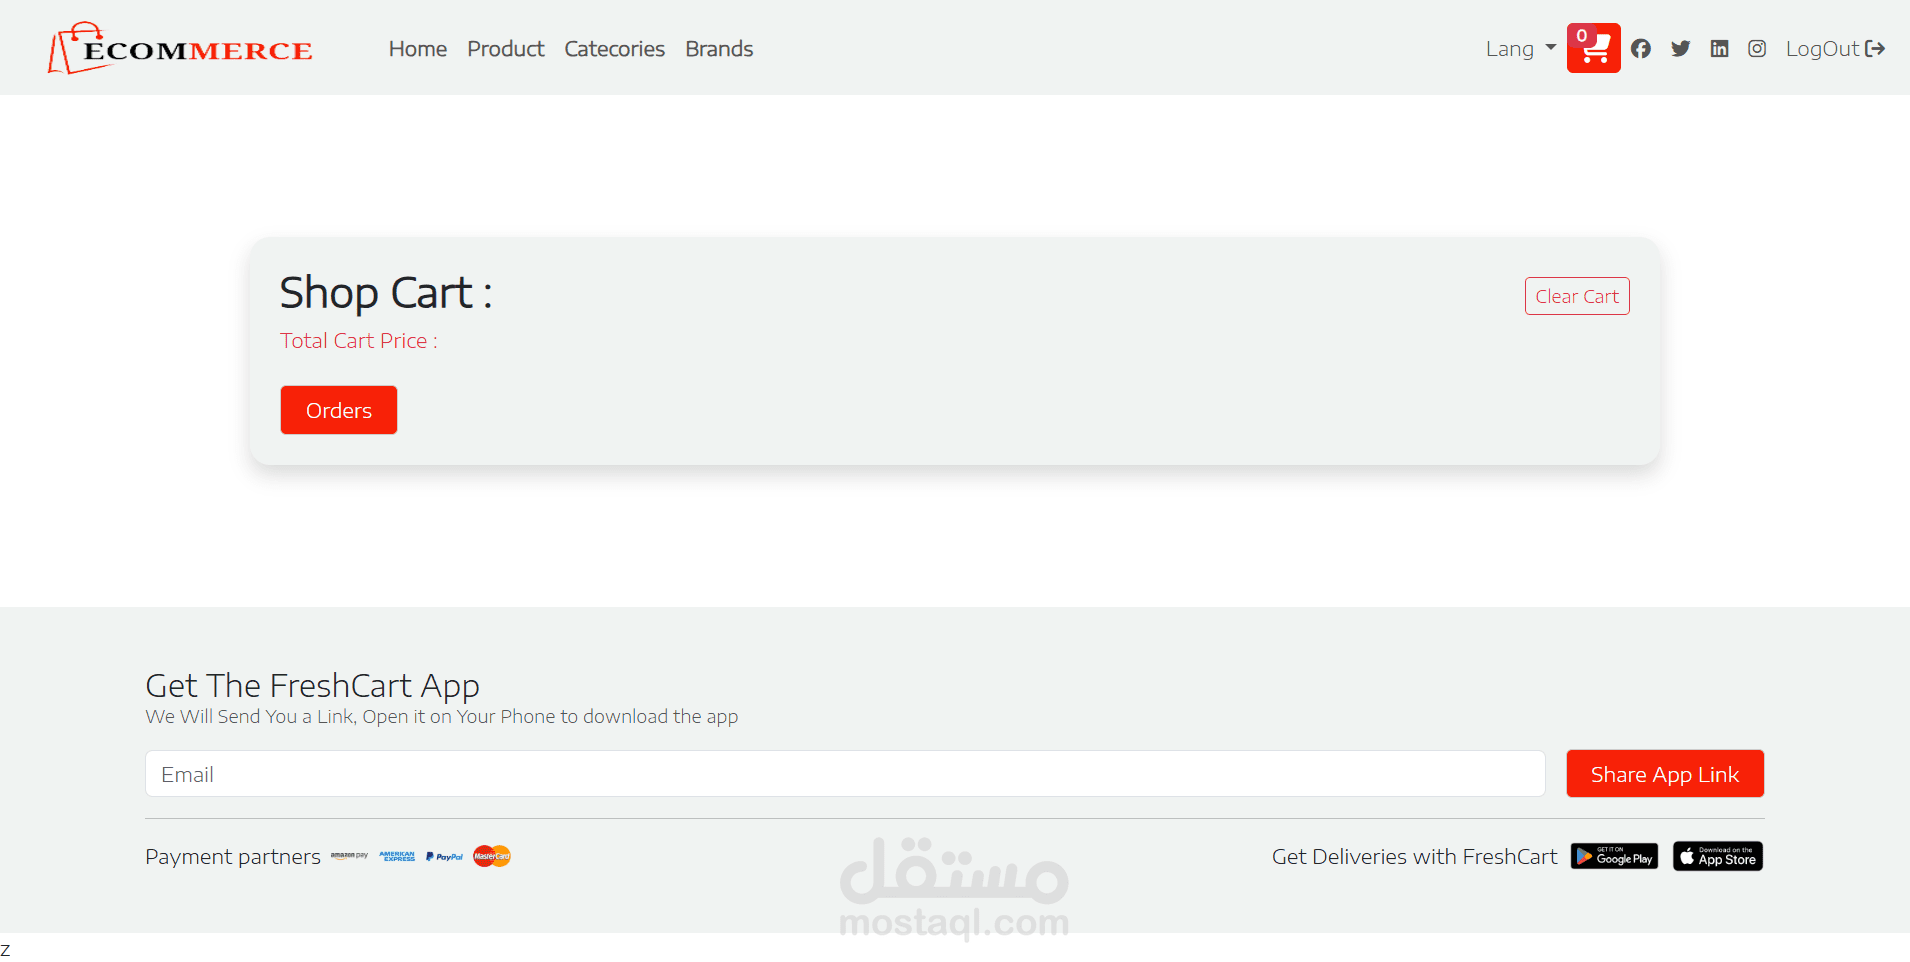Focus the Email input field
Image resolution: width=1910 pixels, height=962 pixels.
845,774
